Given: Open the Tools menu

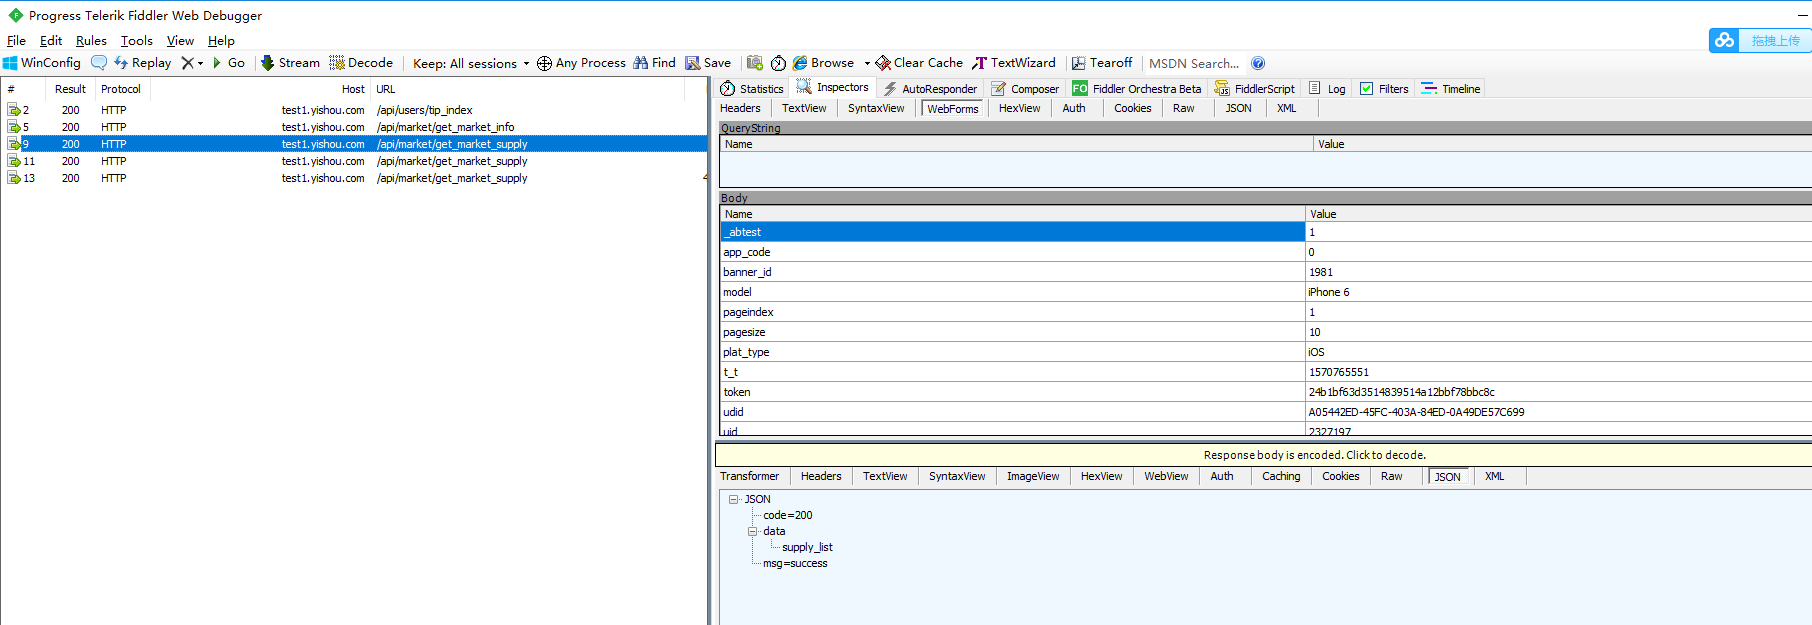Looking at the screenshot, I should pos(137,41).
